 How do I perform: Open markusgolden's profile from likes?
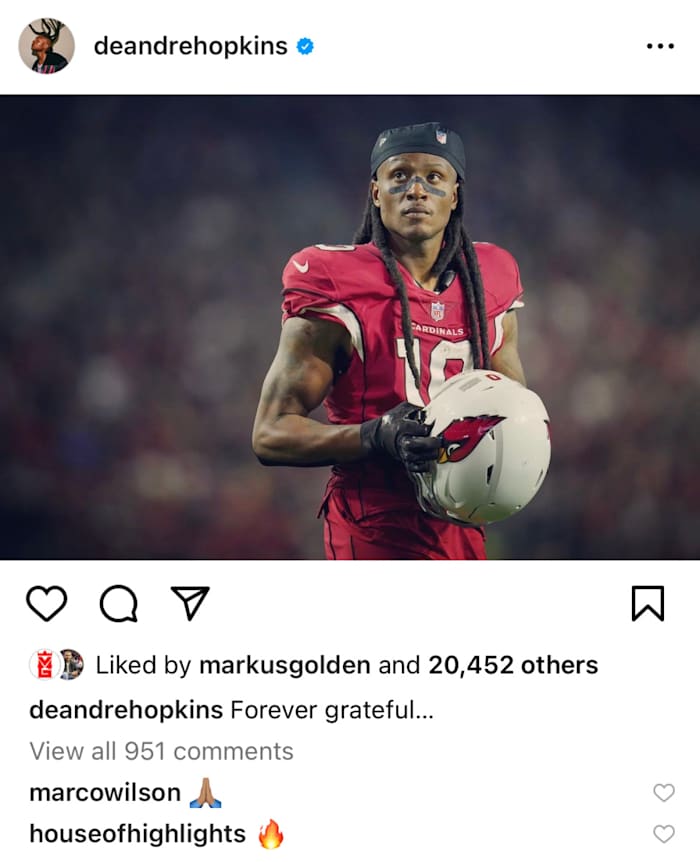pyautogui.click(x=284, y=665)
